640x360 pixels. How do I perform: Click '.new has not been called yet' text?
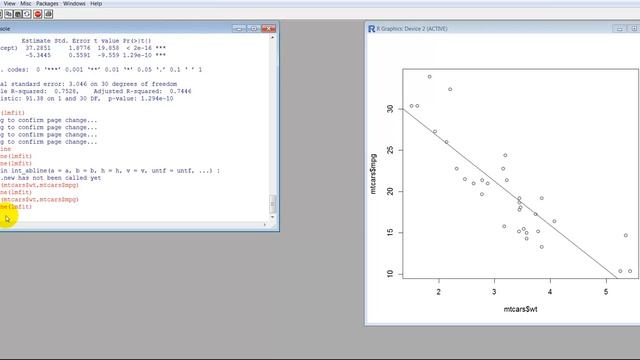coord(51,178)
